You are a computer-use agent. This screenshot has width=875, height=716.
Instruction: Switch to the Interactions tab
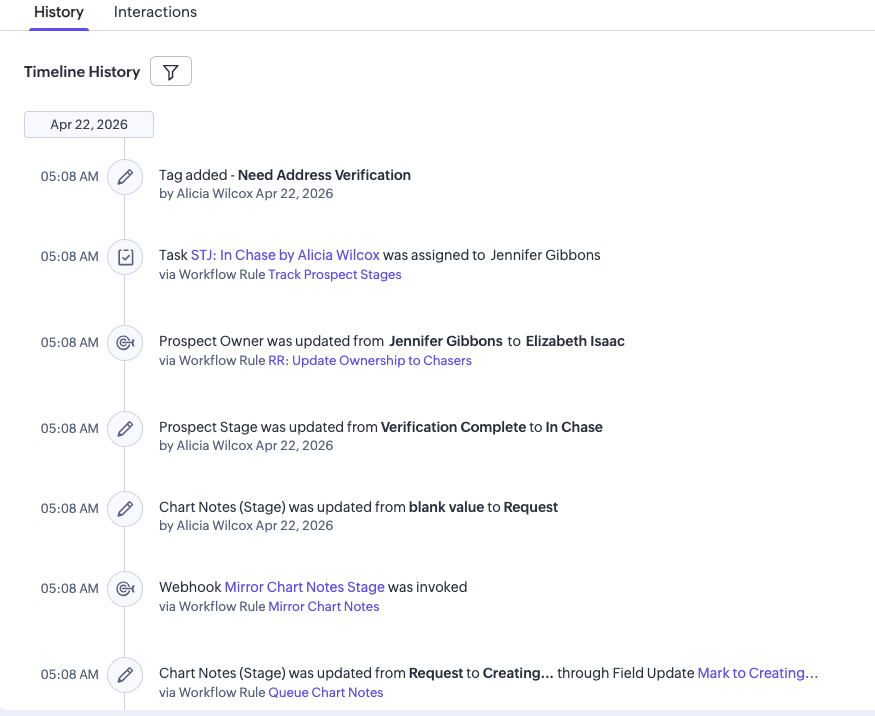[155, 12]
